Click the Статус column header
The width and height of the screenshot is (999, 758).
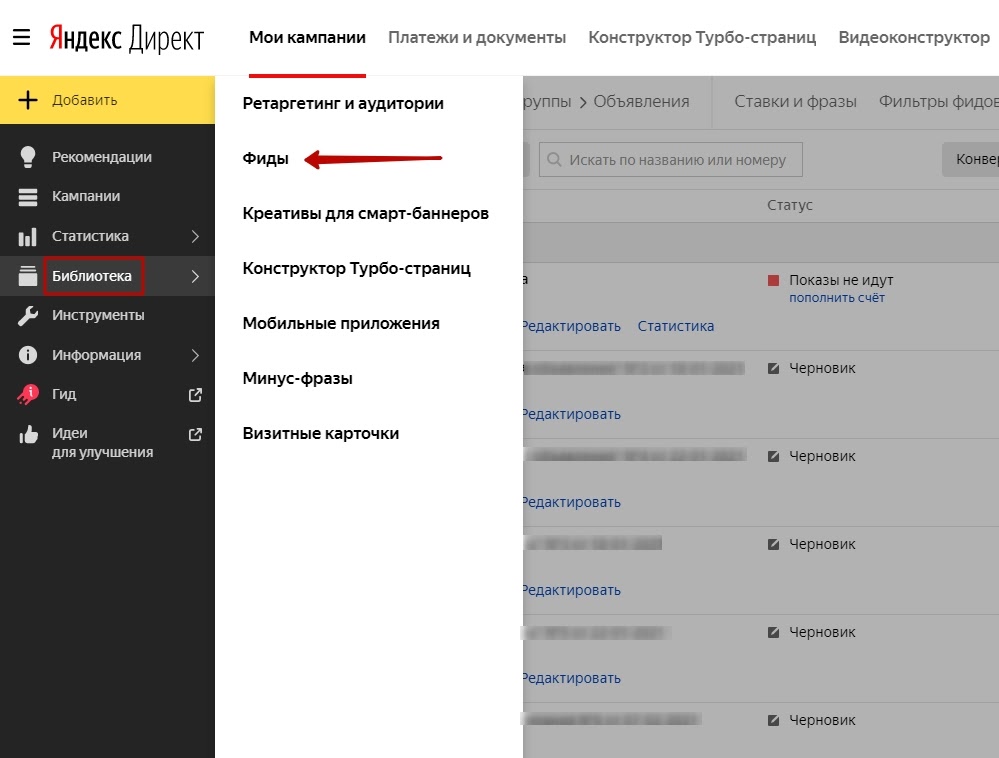pos(789,205)
